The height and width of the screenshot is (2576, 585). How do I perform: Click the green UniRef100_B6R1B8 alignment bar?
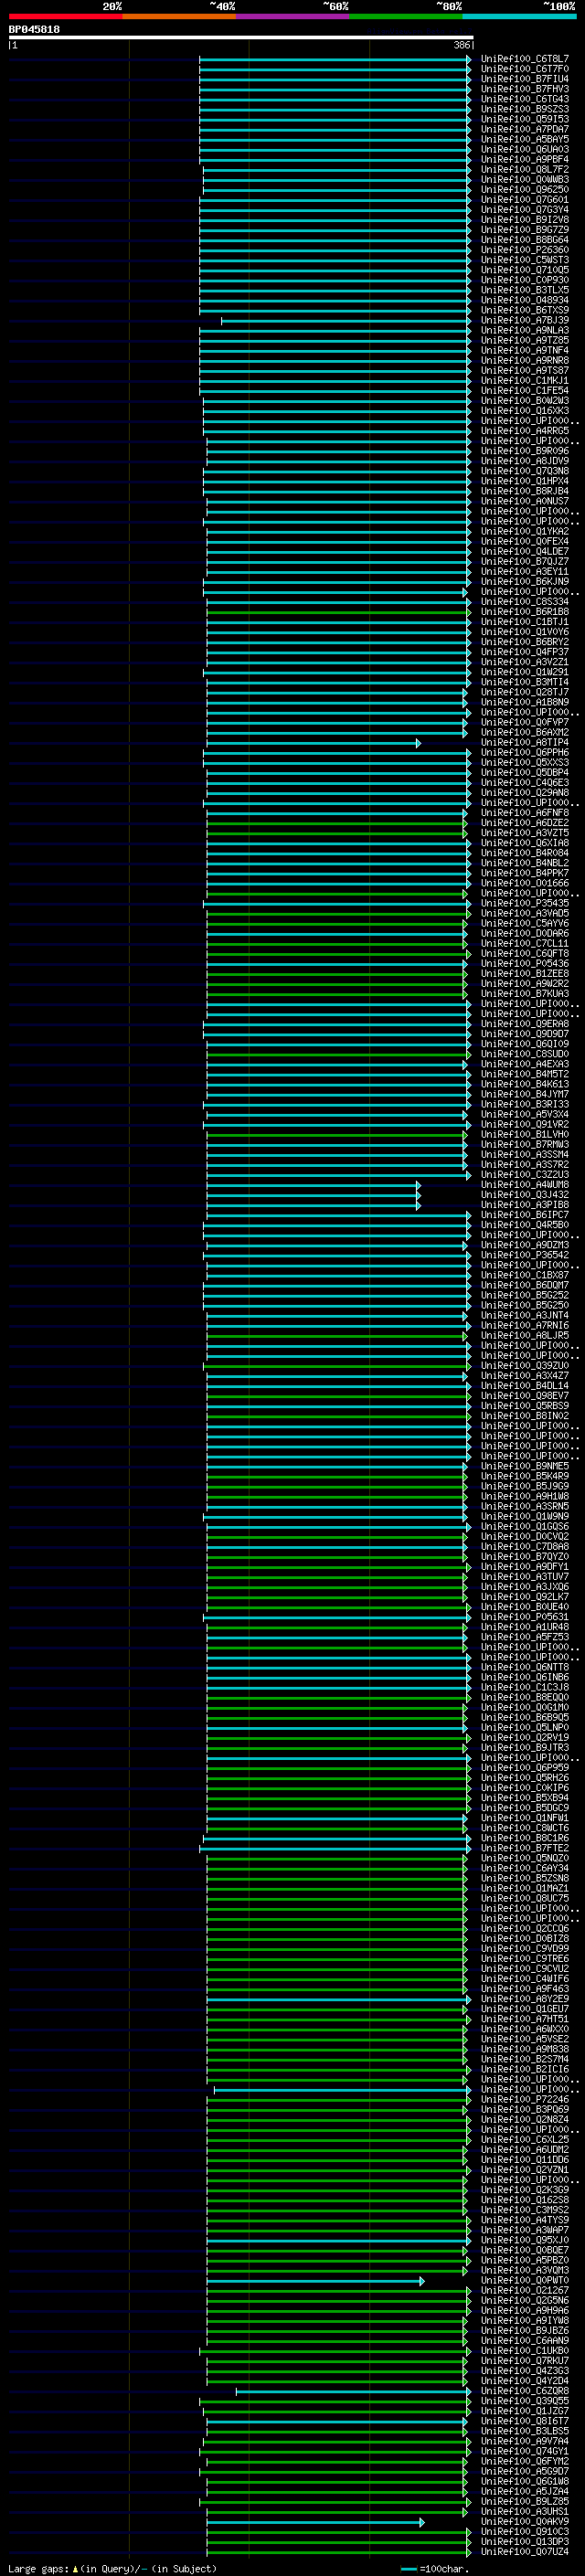[338, 612]
